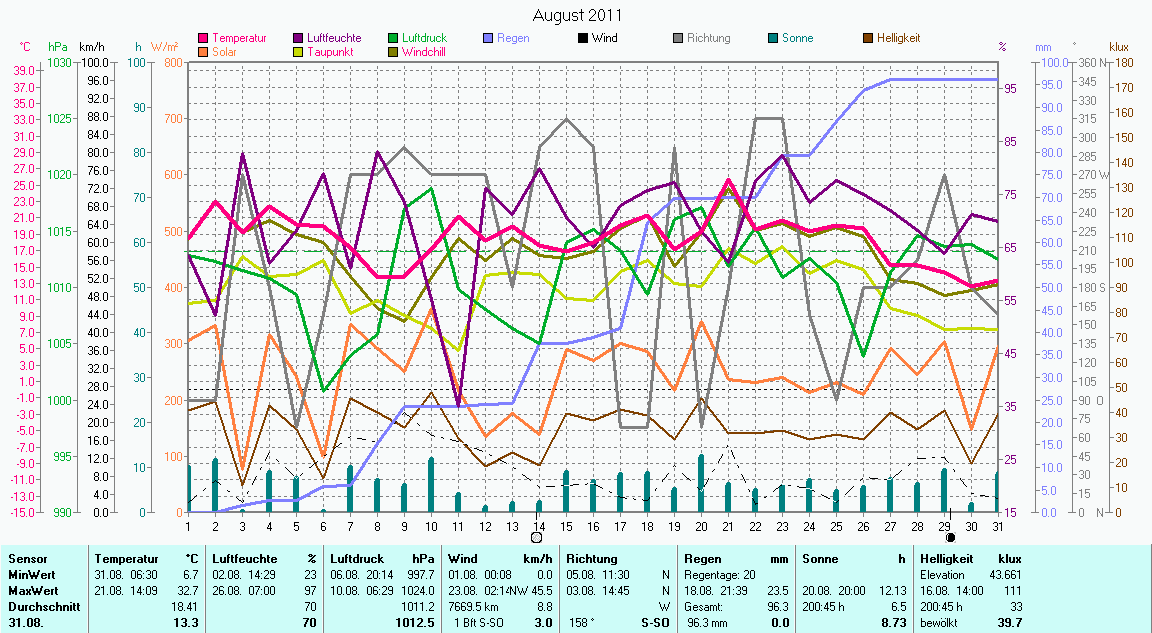This screenshot has height=633, width=1152.
Task: Click the blue Regen legend swatch
Action: [x=488, y=39]
